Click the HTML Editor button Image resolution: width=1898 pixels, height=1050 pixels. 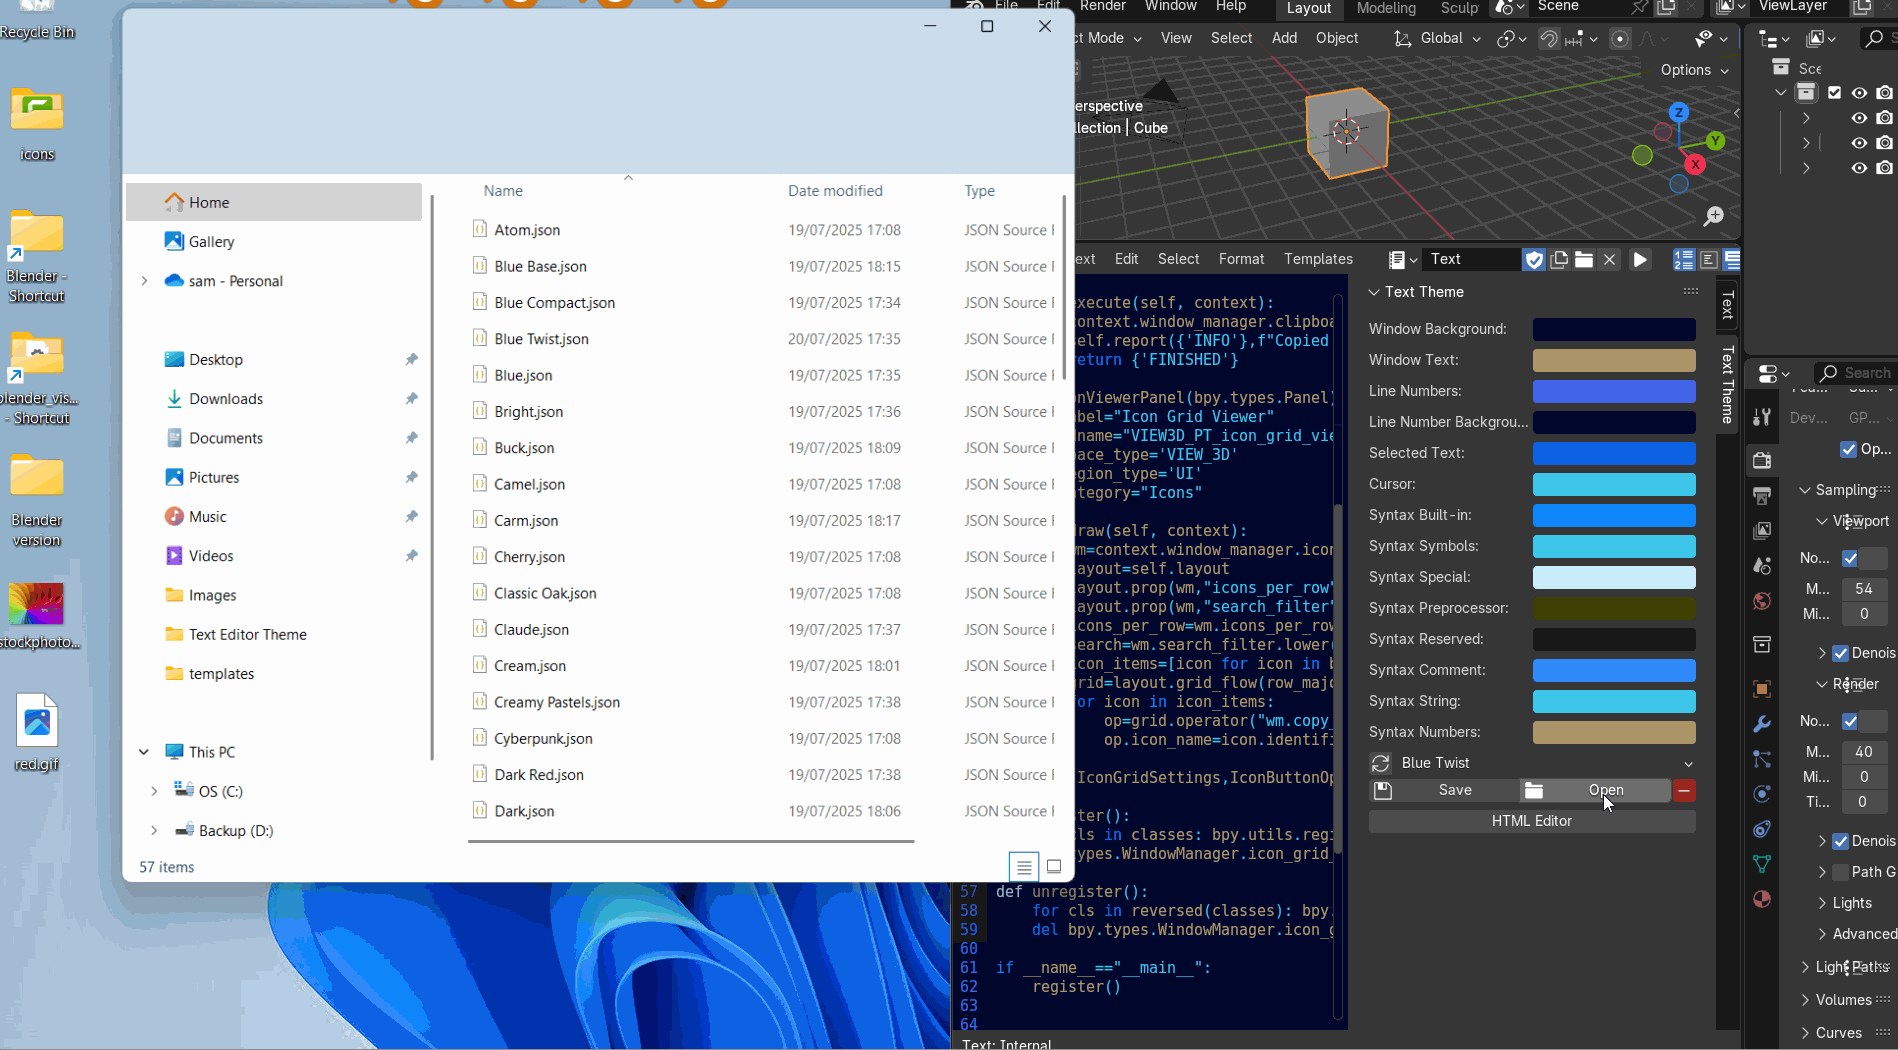point(1532,821)
